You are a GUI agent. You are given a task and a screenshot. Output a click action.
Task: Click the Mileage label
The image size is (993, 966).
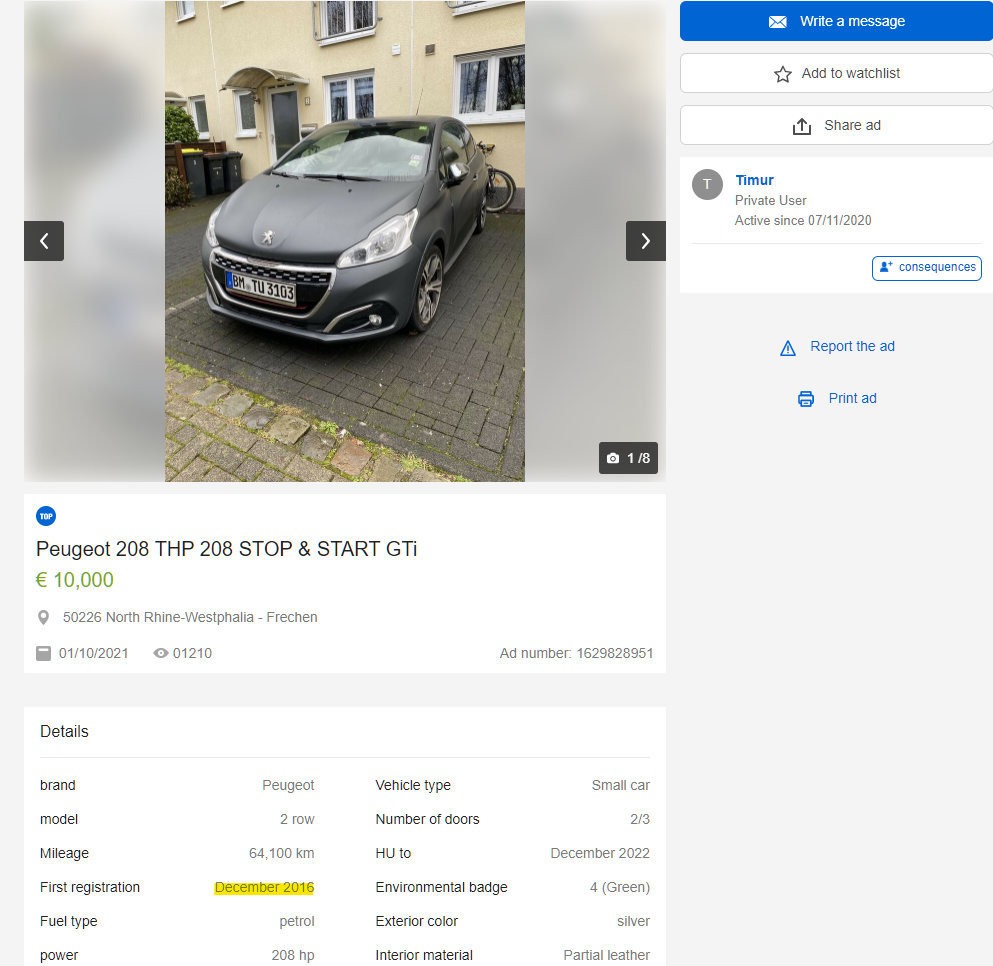pyautogui.click(x=65, y=853)
